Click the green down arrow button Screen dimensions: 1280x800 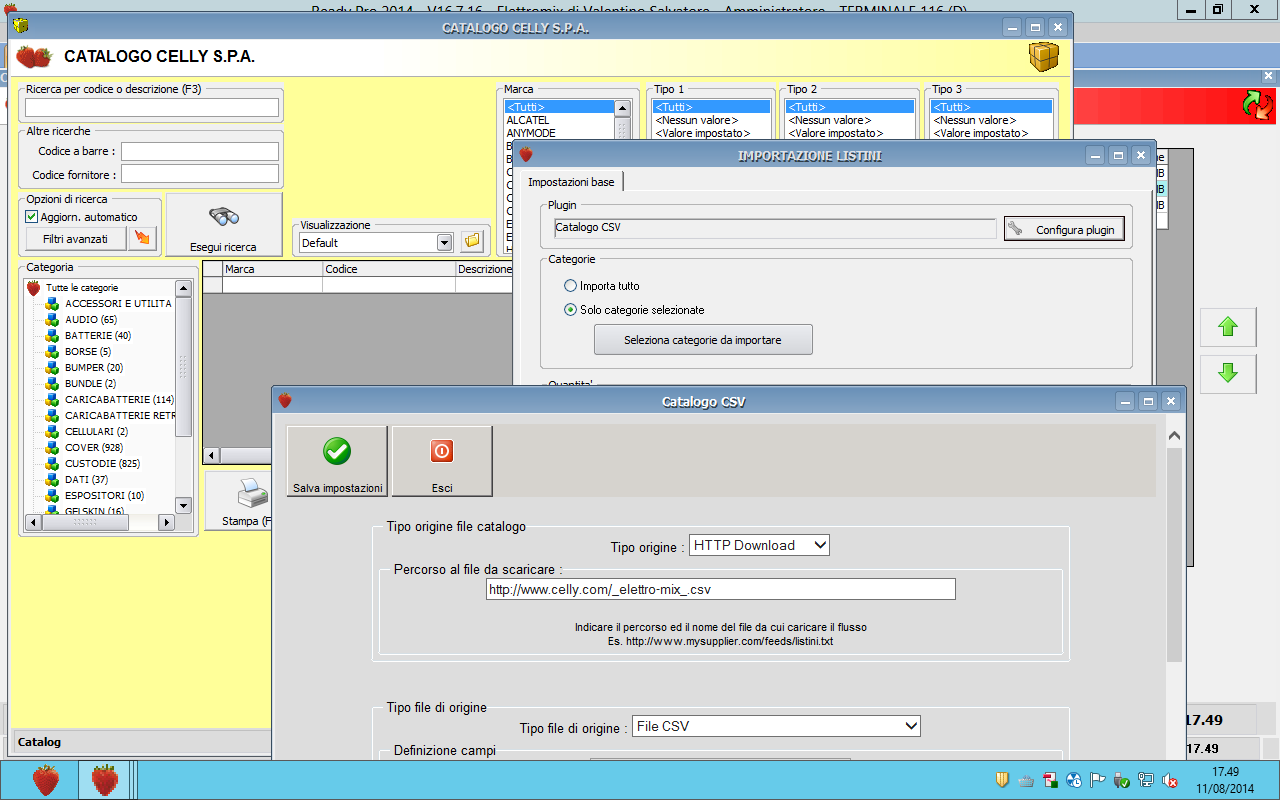pyautogui.click(x=1228, y=373)
